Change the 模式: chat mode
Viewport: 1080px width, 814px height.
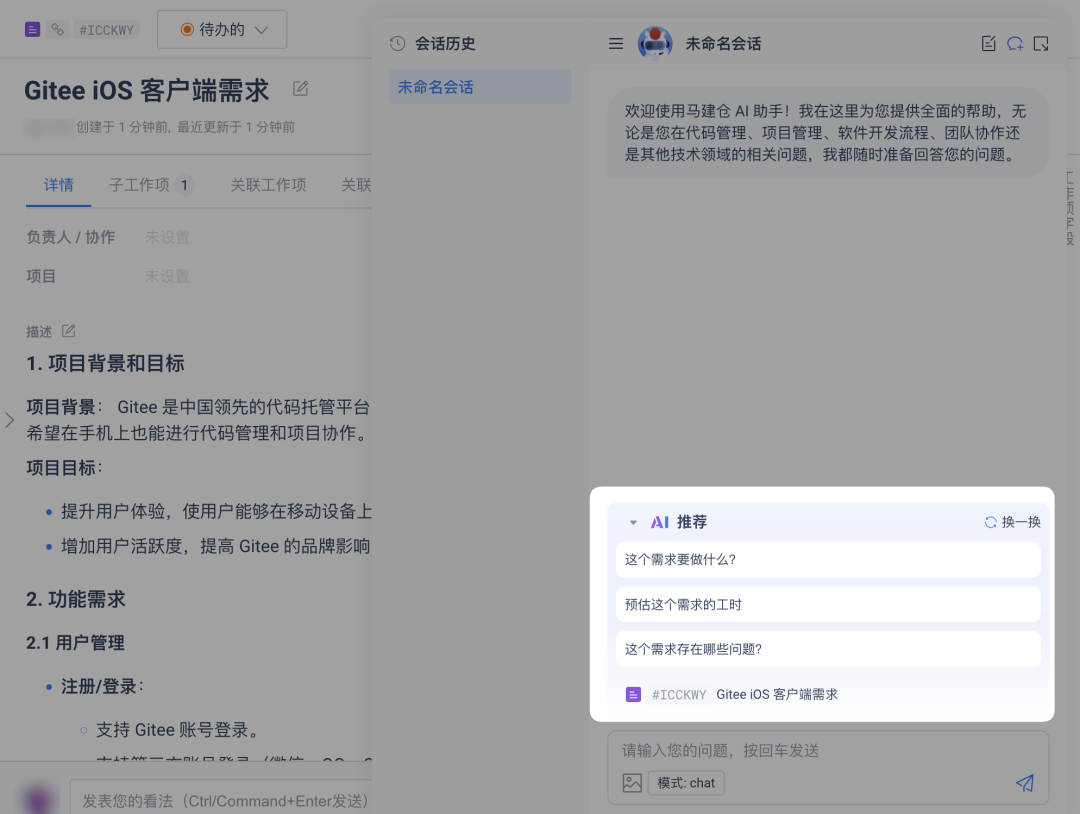(x=686, y=783)
